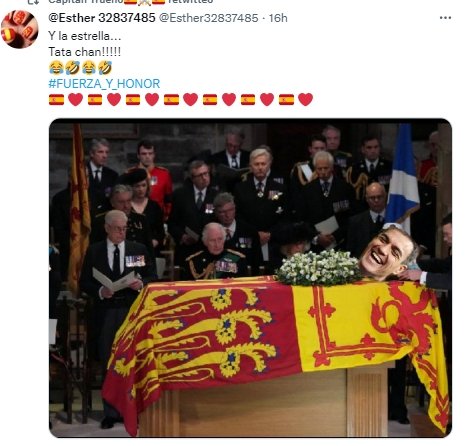Click the last red heart emoji in the row
Viewport: 466px width, 446px height.
(305, 99)
